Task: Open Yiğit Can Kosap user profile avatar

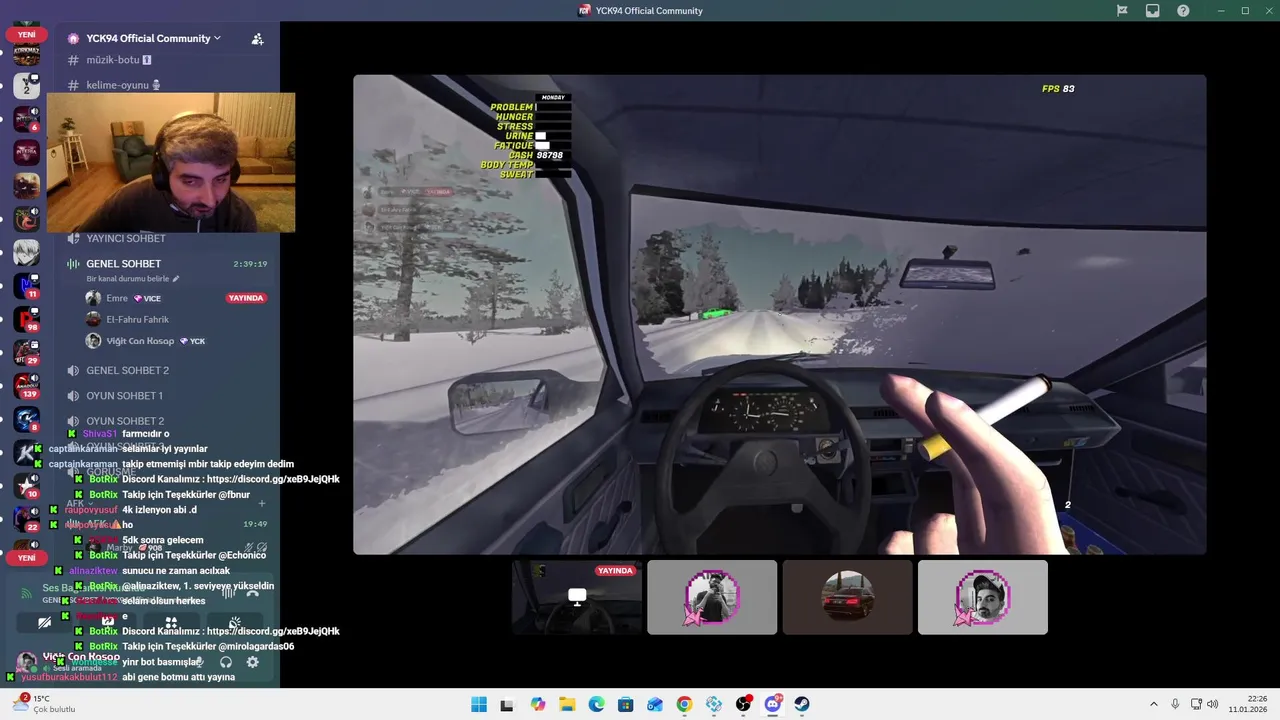Action: point(26,661)
